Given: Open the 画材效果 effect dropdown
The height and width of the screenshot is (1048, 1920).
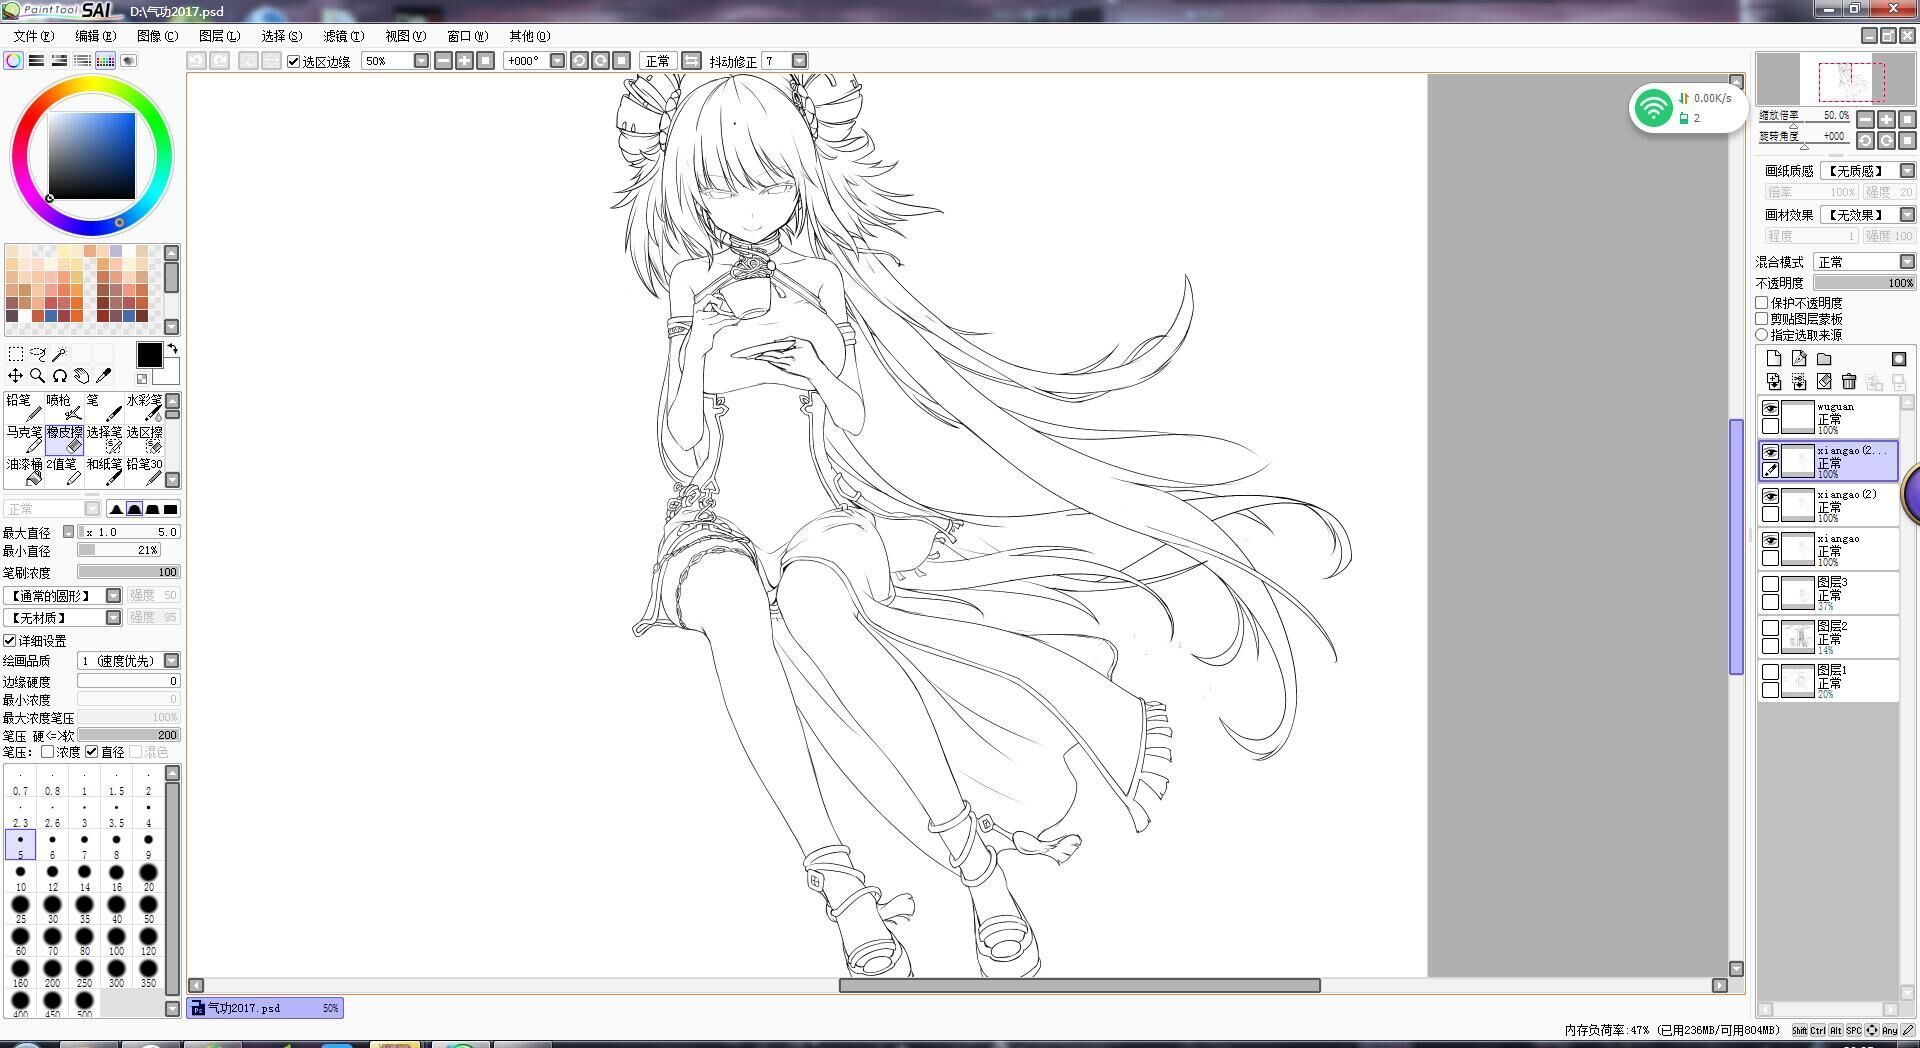Looking at the screenshot, I should click(x=1907, y=215).
